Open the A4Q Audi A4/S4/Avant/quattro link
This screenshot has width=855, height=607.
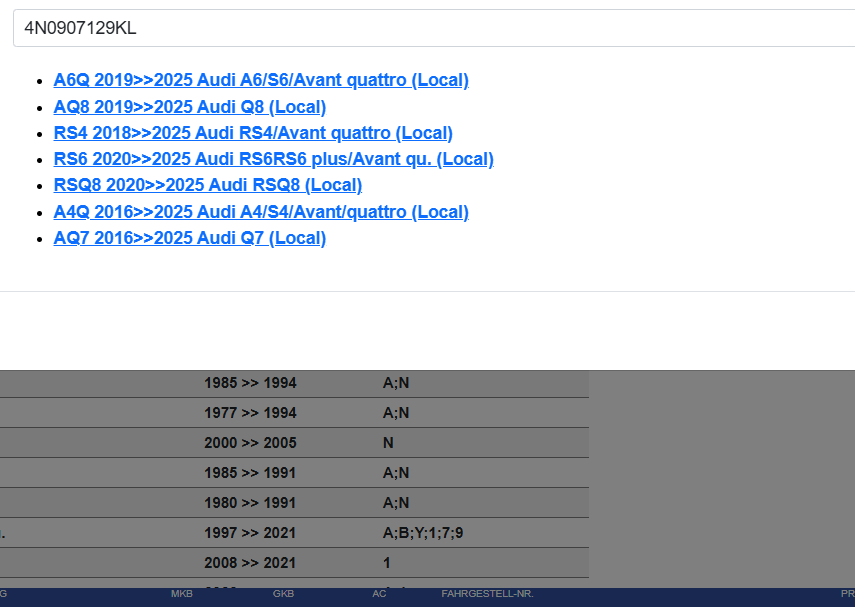[x=261, y=212]
